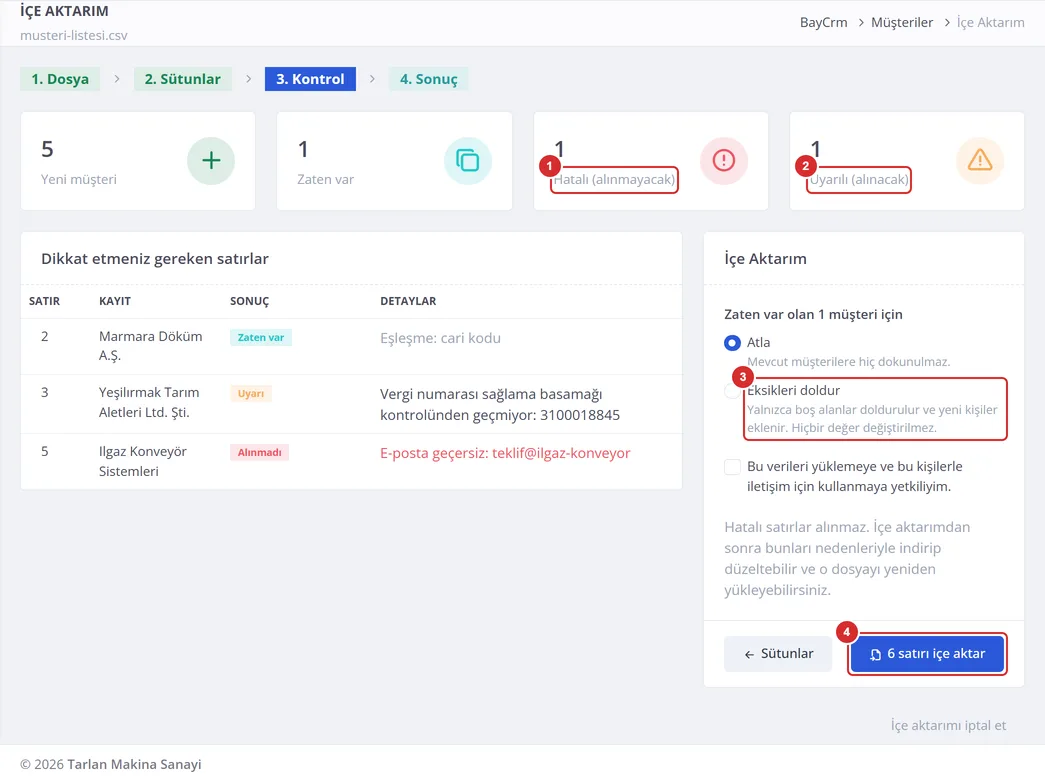1045x784 pixels.
Task: Open BayCrm breadcrumb link
Action: [824, 23]
